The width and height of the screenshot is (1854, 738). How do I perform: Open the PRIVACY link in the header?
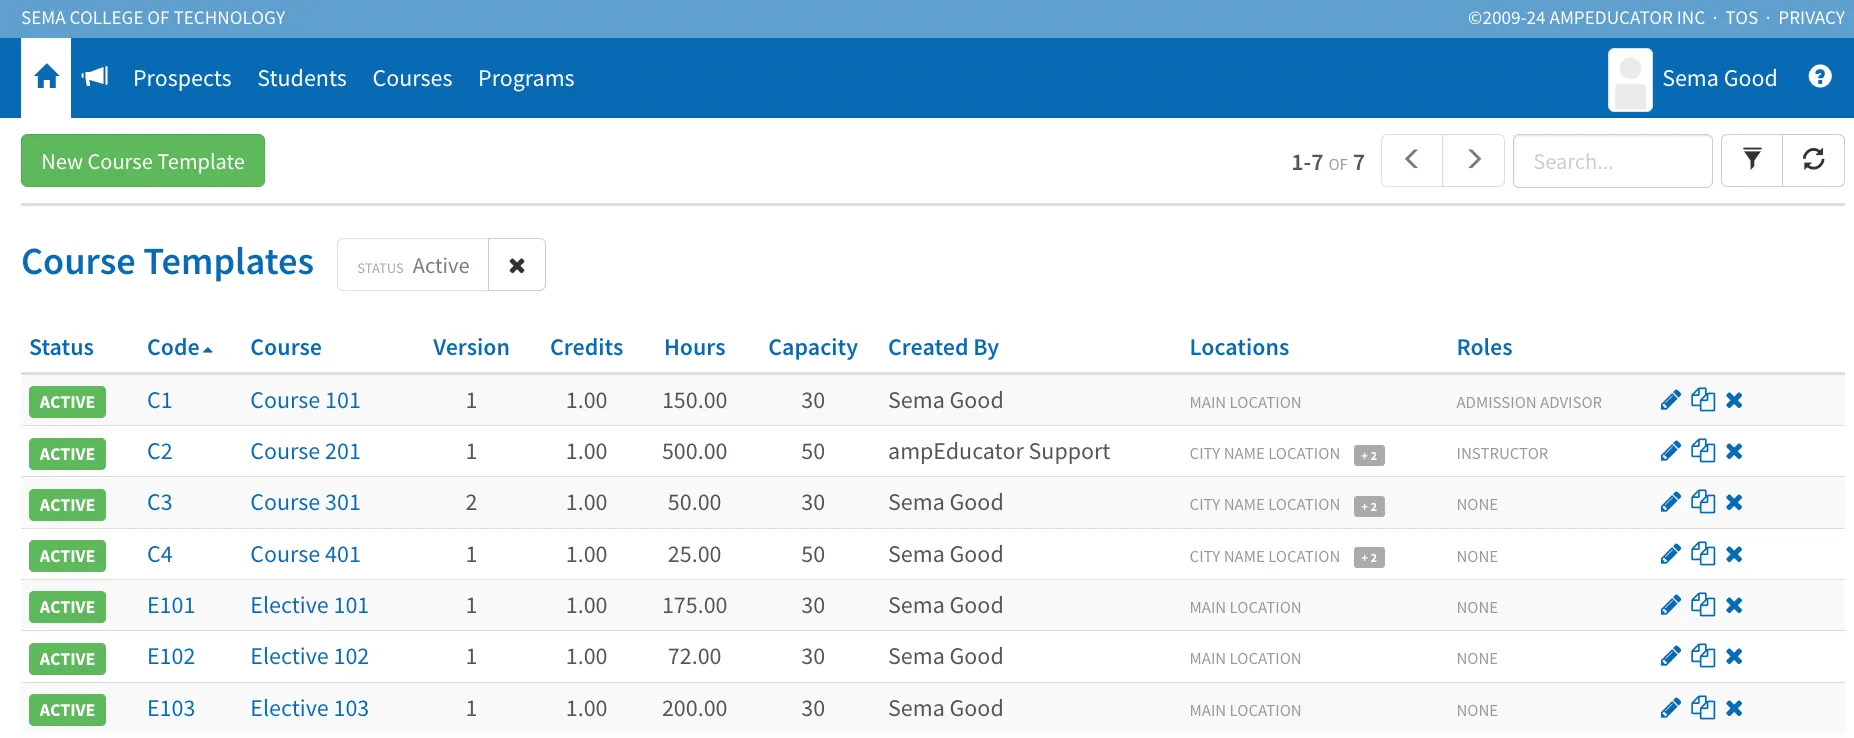click(x=1811, y=18)
